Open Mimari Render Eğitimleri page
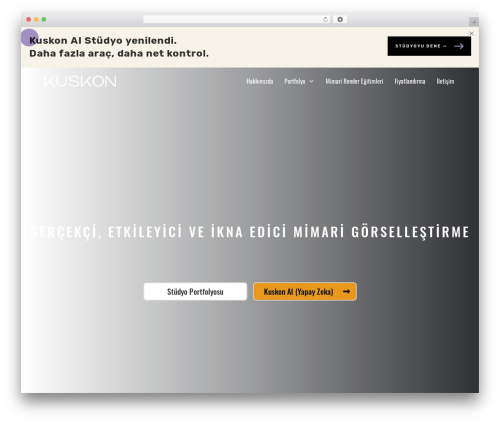The width and height of the screenshot is (500, 423). [x=354, y=81]
